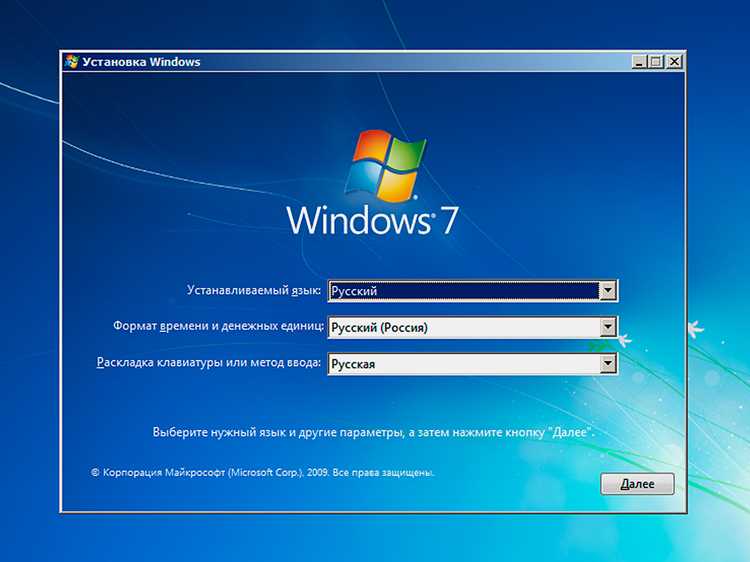Click the Раскладка клавиатуры или метод ввода label
Screen dimensions: 750x562
point(209,363)
